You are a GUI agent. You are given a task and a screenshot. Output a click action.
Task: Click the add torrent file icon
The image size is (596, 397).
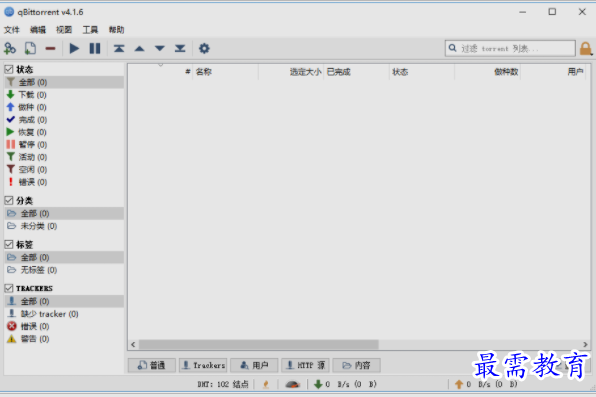[30, 48]
